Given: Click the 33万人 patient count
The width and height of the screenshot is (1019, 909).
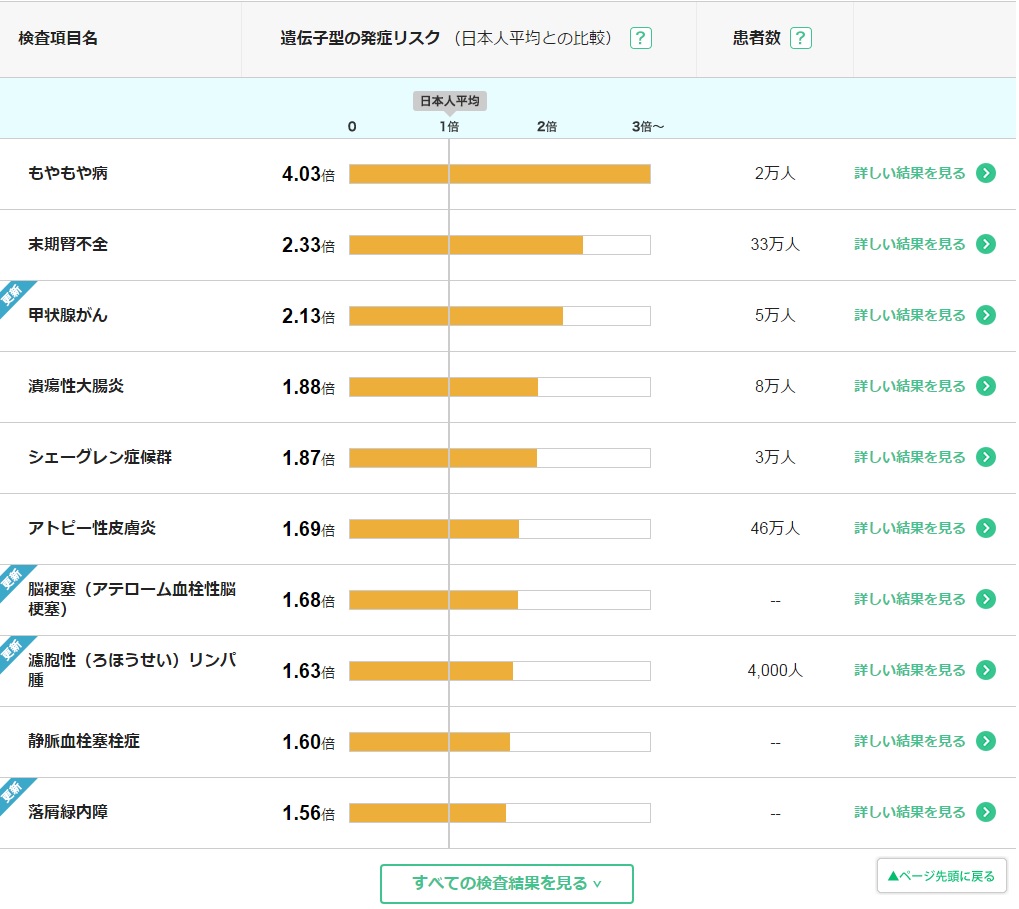Looking at the screenshot, I should pyautogui.click(x=777, y=244).
